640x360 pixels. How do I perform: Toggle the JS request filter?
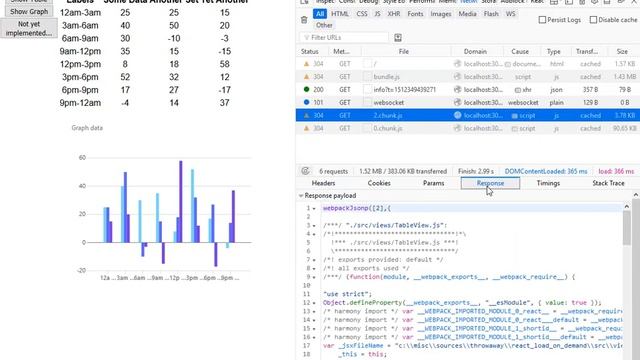click(x=378, y=14)
